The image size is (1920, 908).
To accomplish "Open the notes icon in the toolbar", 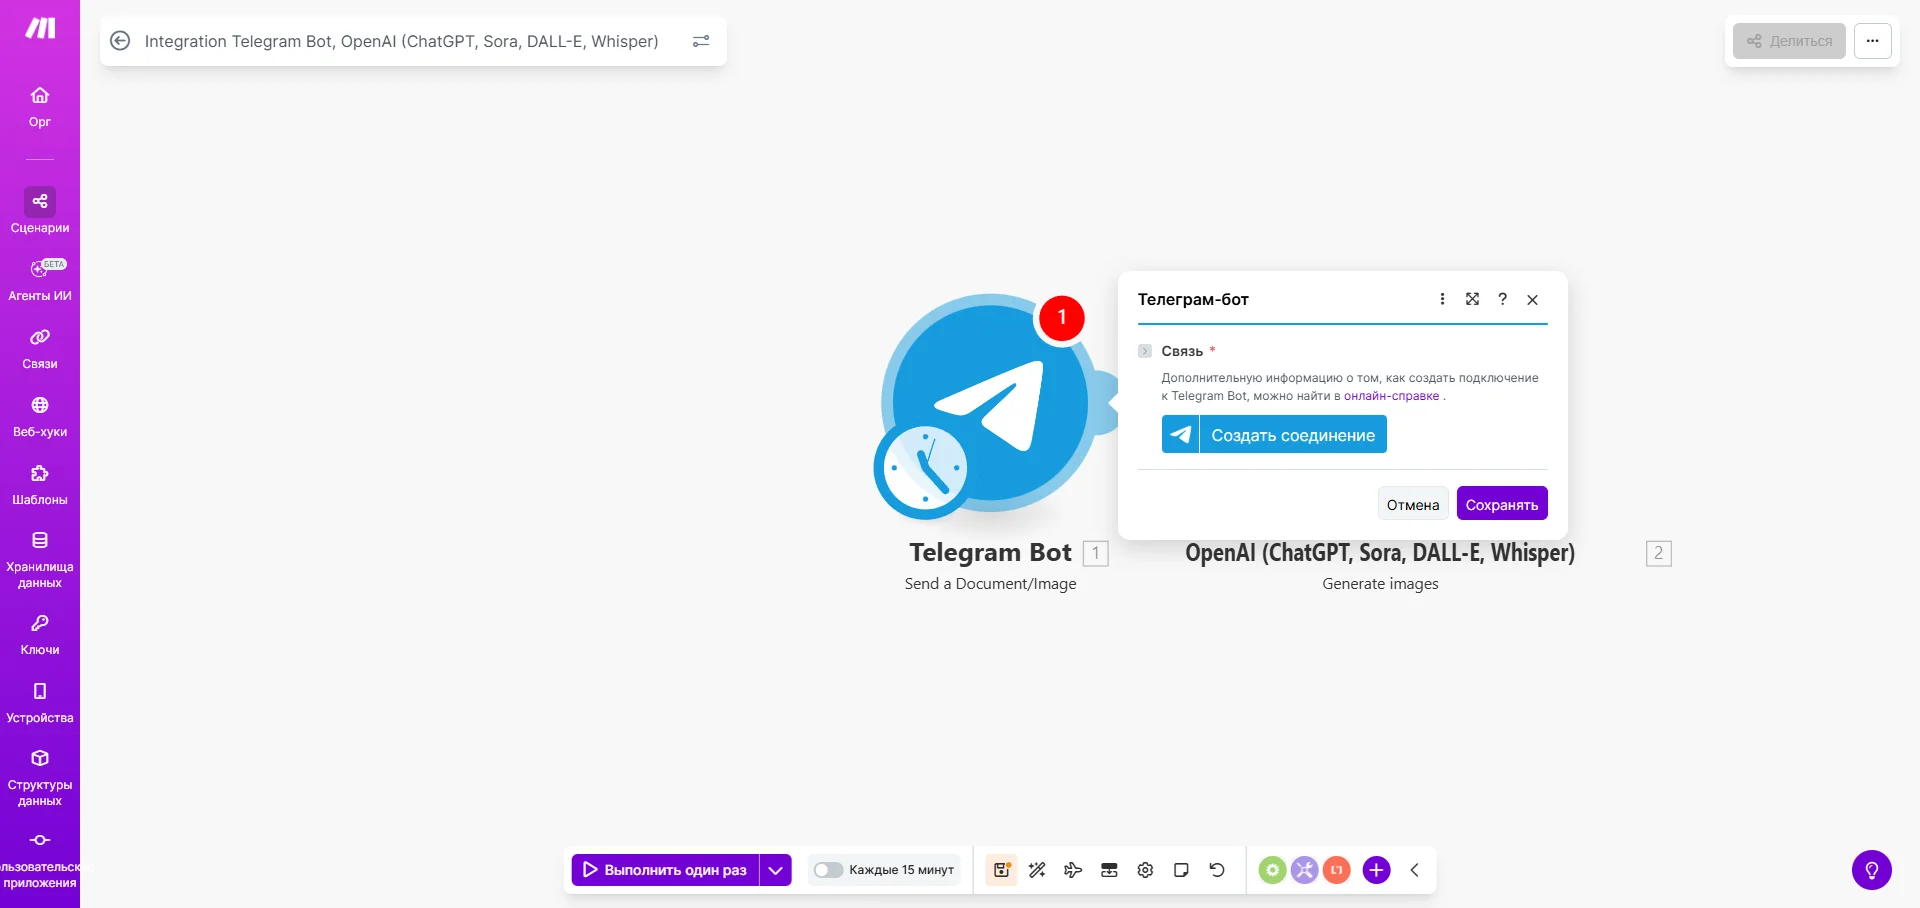I will coord(1181,870).
